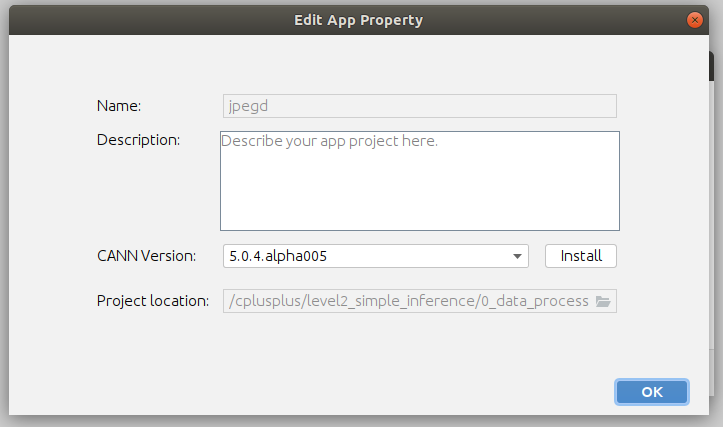The height and width of the screenshot is (427, 723).
Task: Click the "Name:" label
Action: click(119, 106)
